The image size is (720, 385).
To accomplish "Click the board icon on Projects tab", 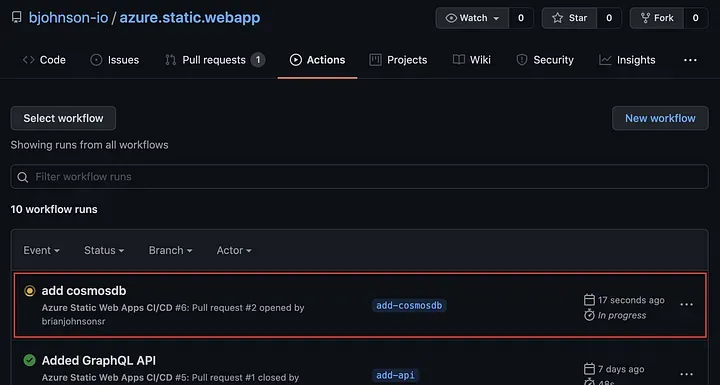I will pyautogui.click(x=375, y=60).
